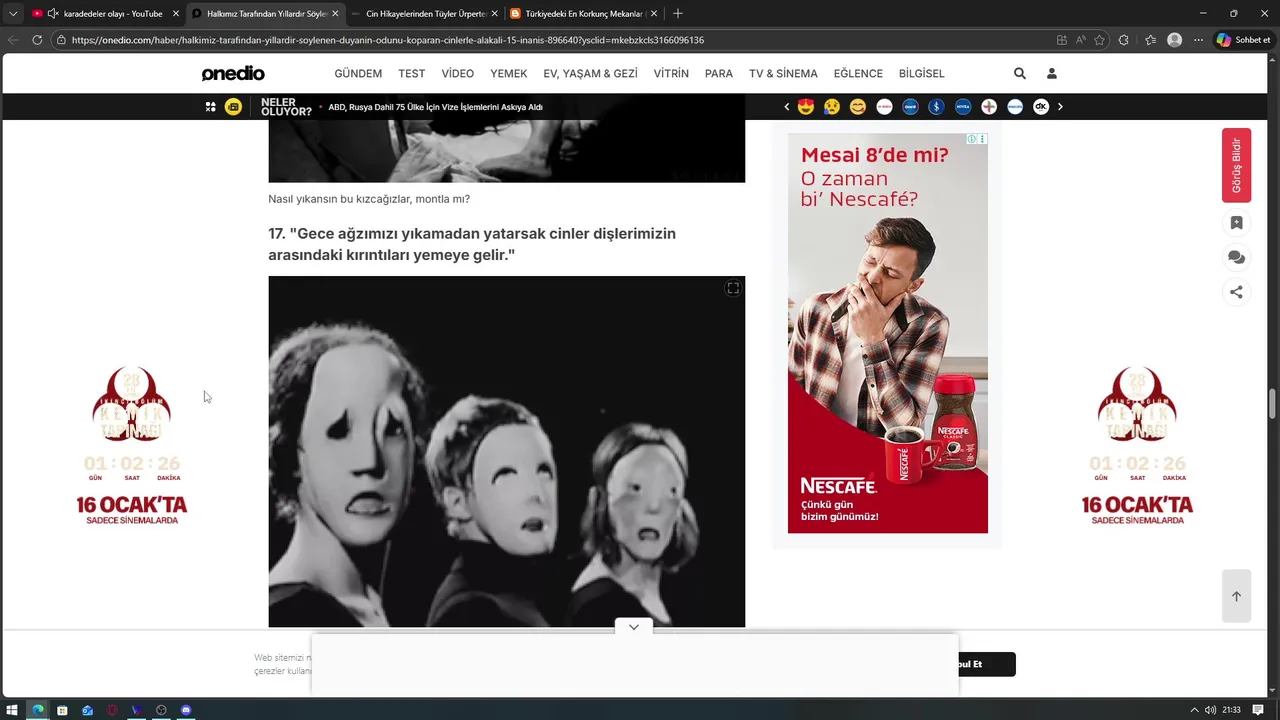Screen dimensions: 1280x720
Task: Open the left Kemik Tarlası movie ad
Action: tap(132, 445)
